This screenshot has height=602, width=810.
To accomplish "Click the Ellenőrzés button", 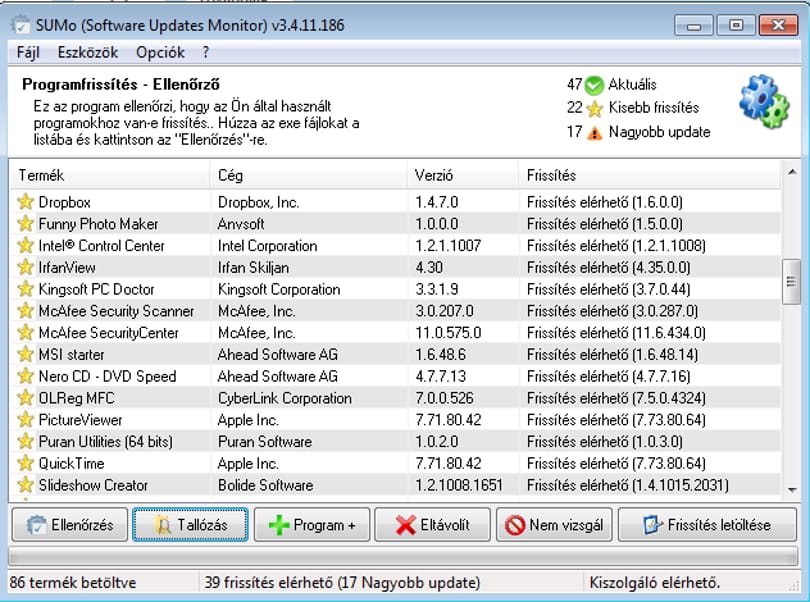I will pos(70,525).
